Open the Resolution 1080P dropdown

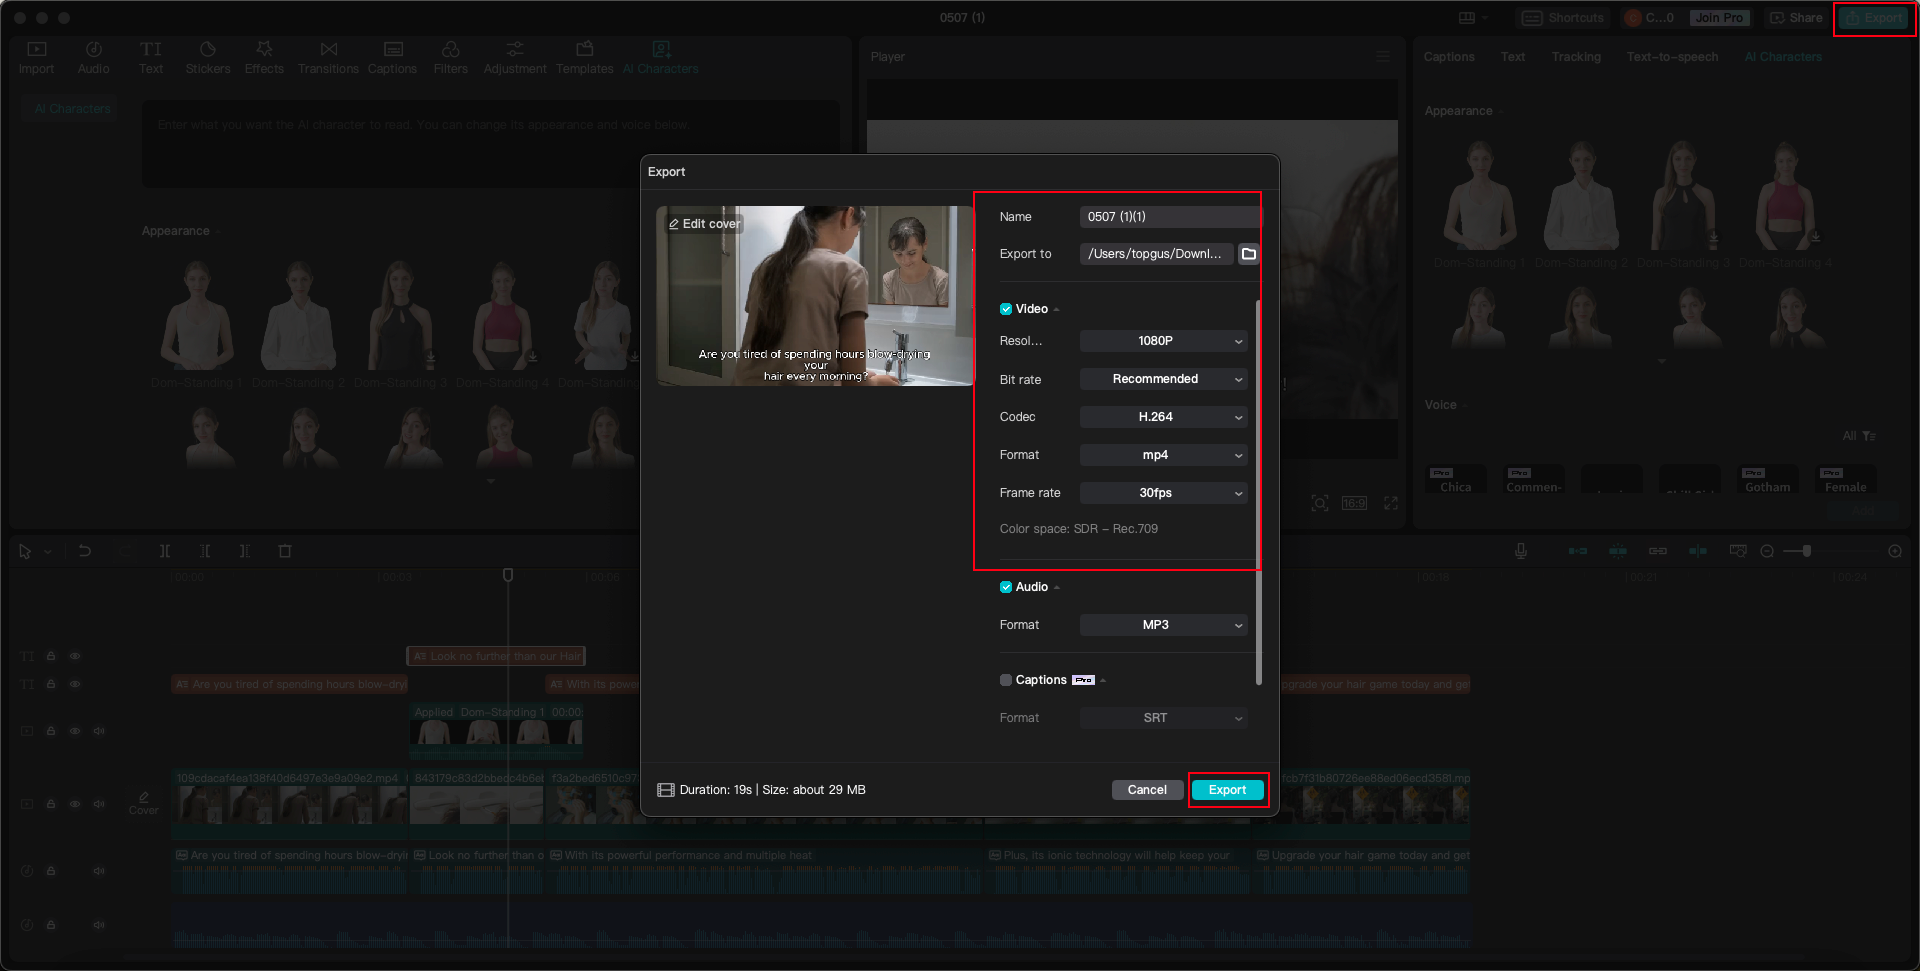(x=1163, y=341)
